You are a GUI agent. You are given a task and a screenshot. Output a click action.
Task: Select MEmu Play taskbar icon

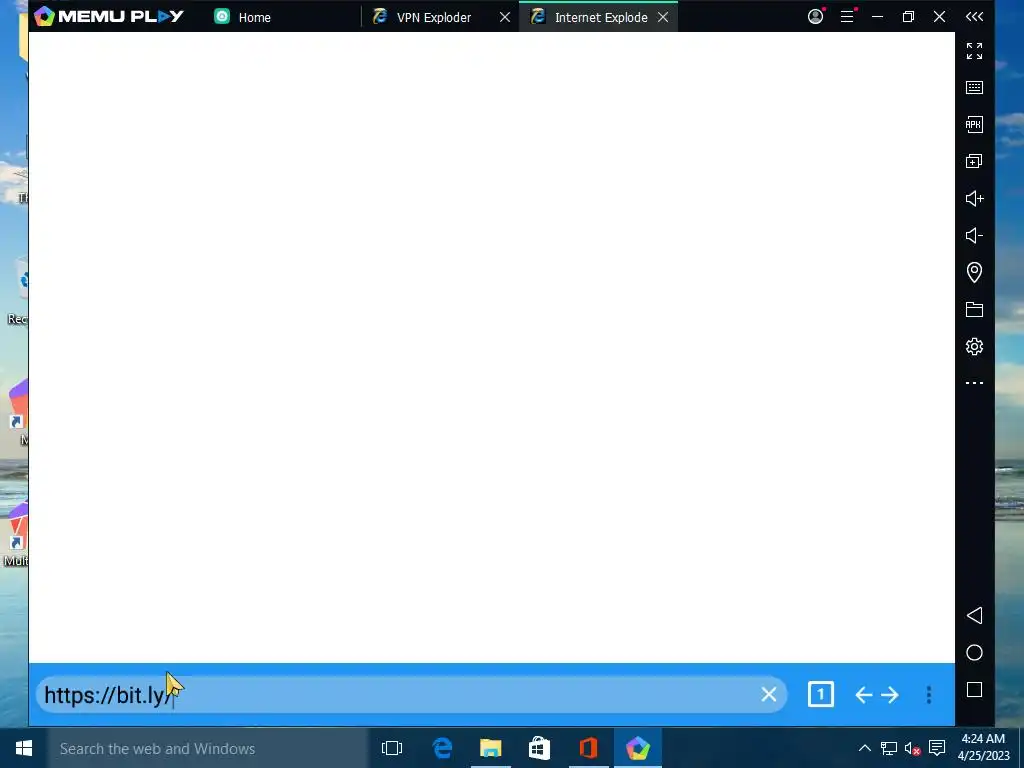pos(637,748)
